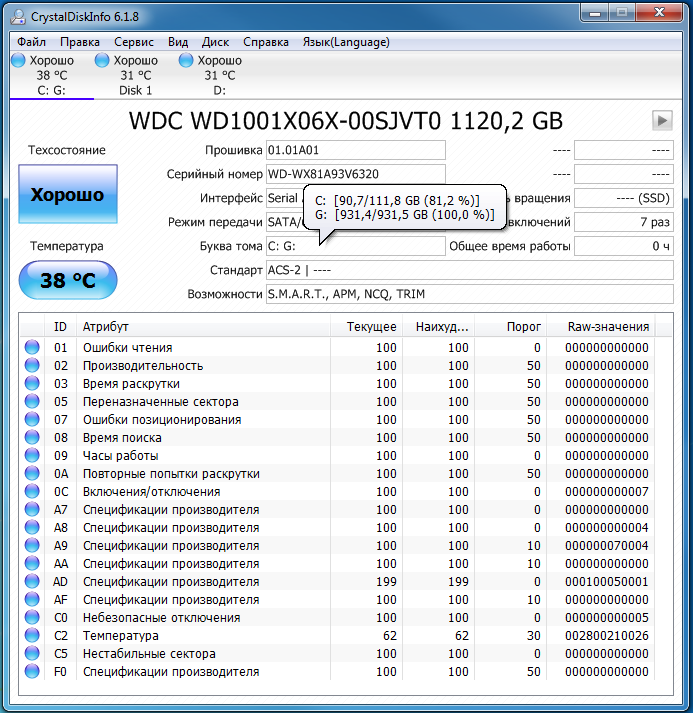This screenshot has width=693, height=713.
Task: Click status icon of attribute A9 row
Action: coord(32,546)
